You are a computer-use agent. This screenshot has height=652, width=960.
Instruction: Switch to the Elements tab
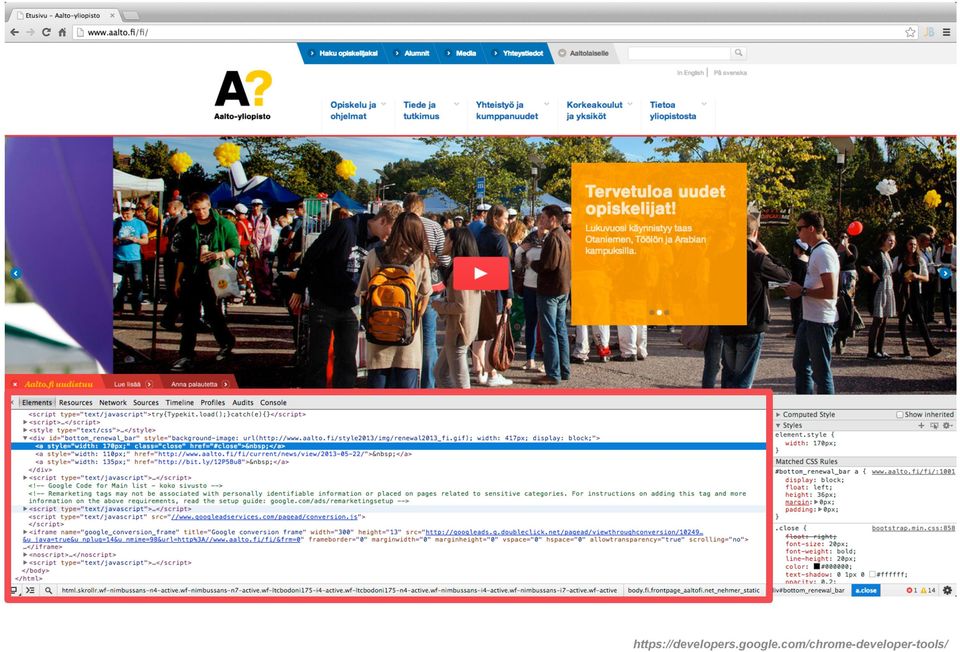(x=37, y=403)
